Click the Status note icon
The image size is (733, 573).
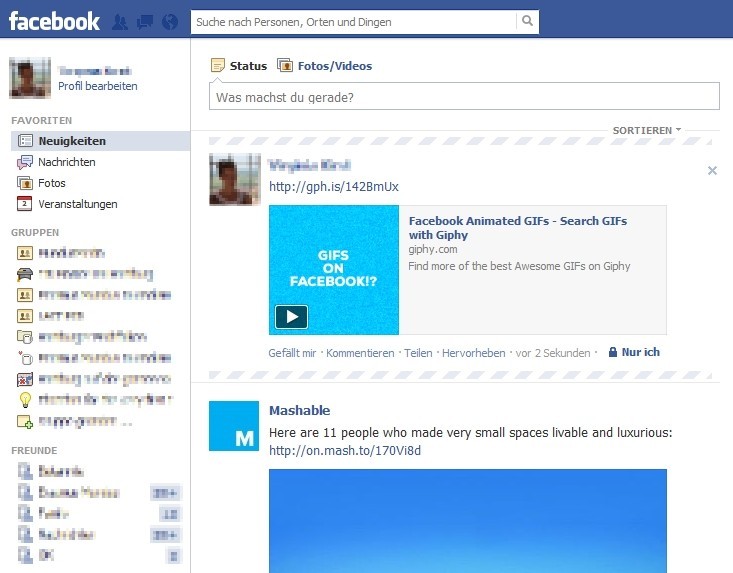pyautogui.click(x=217, y=65)
